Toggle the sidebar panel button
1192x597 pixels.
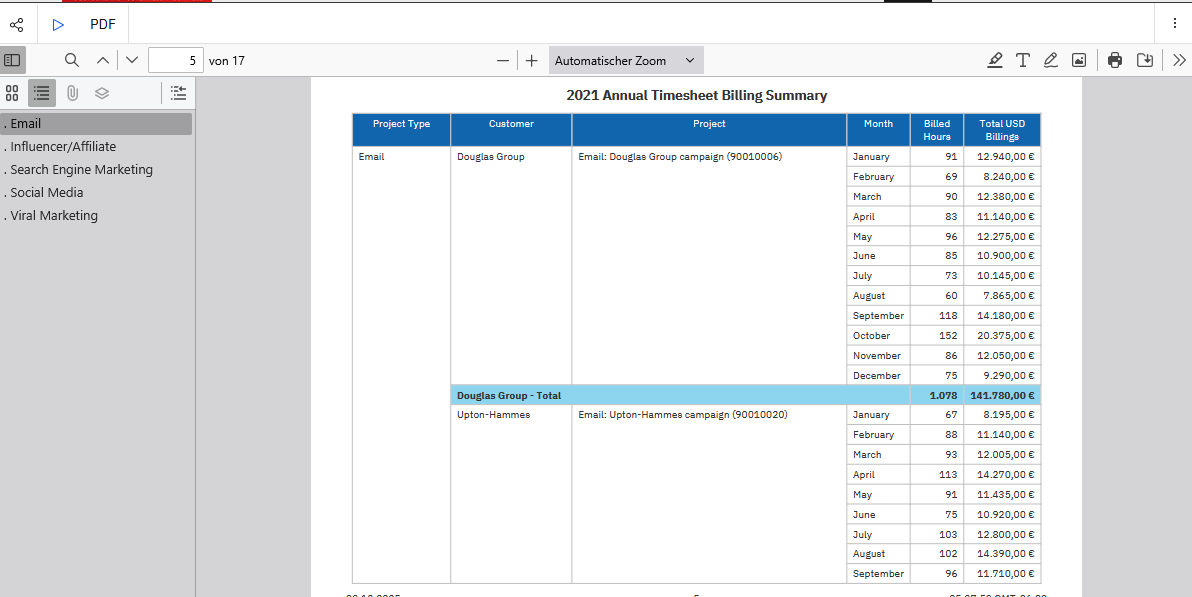click(x=12, y=60)
